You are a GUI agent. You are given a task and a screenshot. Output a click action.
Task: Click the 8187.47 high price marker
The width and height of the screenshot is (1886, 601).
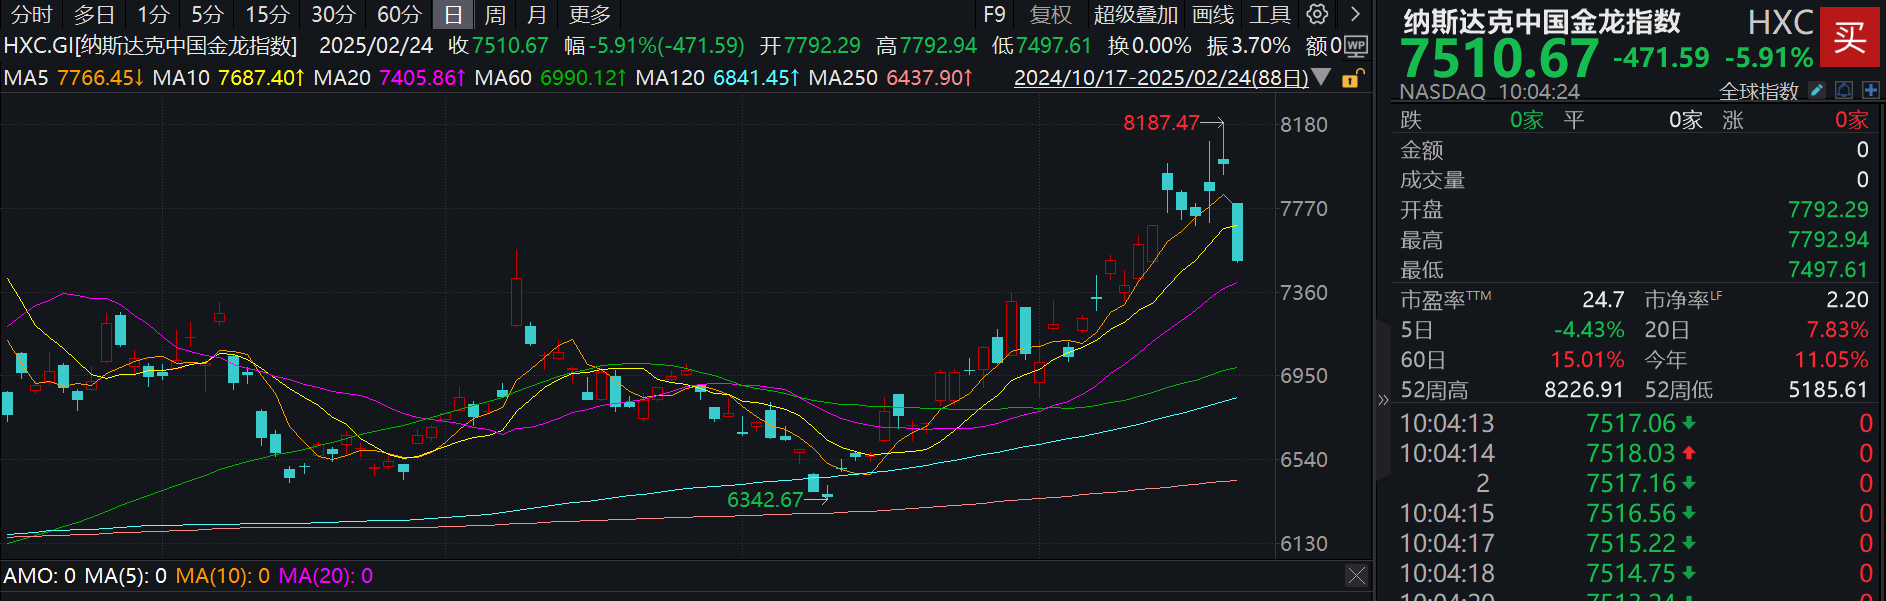tap(1161, 122)
